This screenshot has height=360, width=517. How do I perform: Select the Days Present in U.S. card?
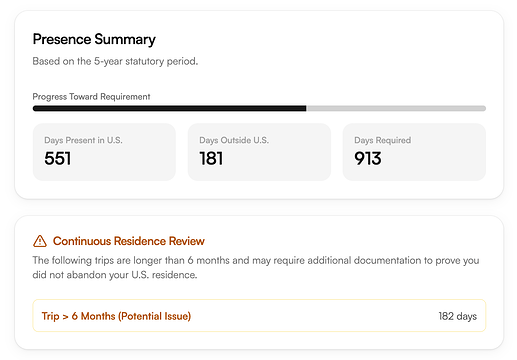pos(104,152)
